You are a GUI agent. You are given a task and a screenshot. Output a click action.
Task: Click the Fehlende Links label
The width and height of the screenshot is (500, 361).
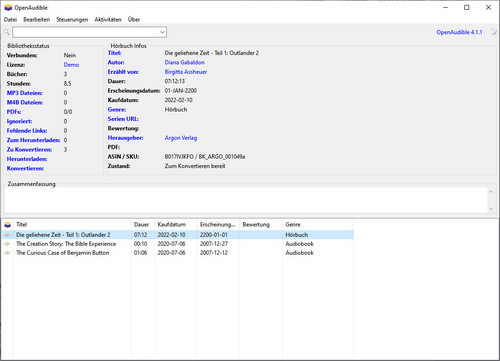coord(27,131)
